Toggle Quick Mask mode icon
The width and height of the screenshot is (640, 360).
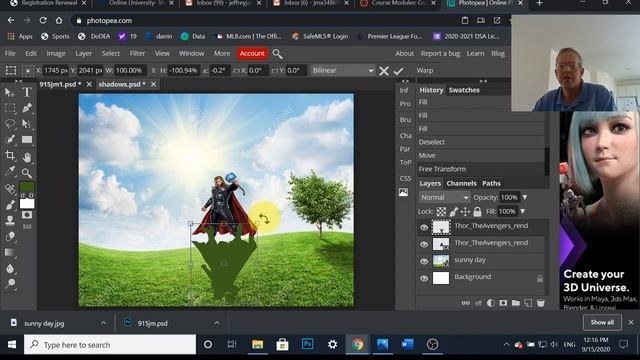click(27, 215)
